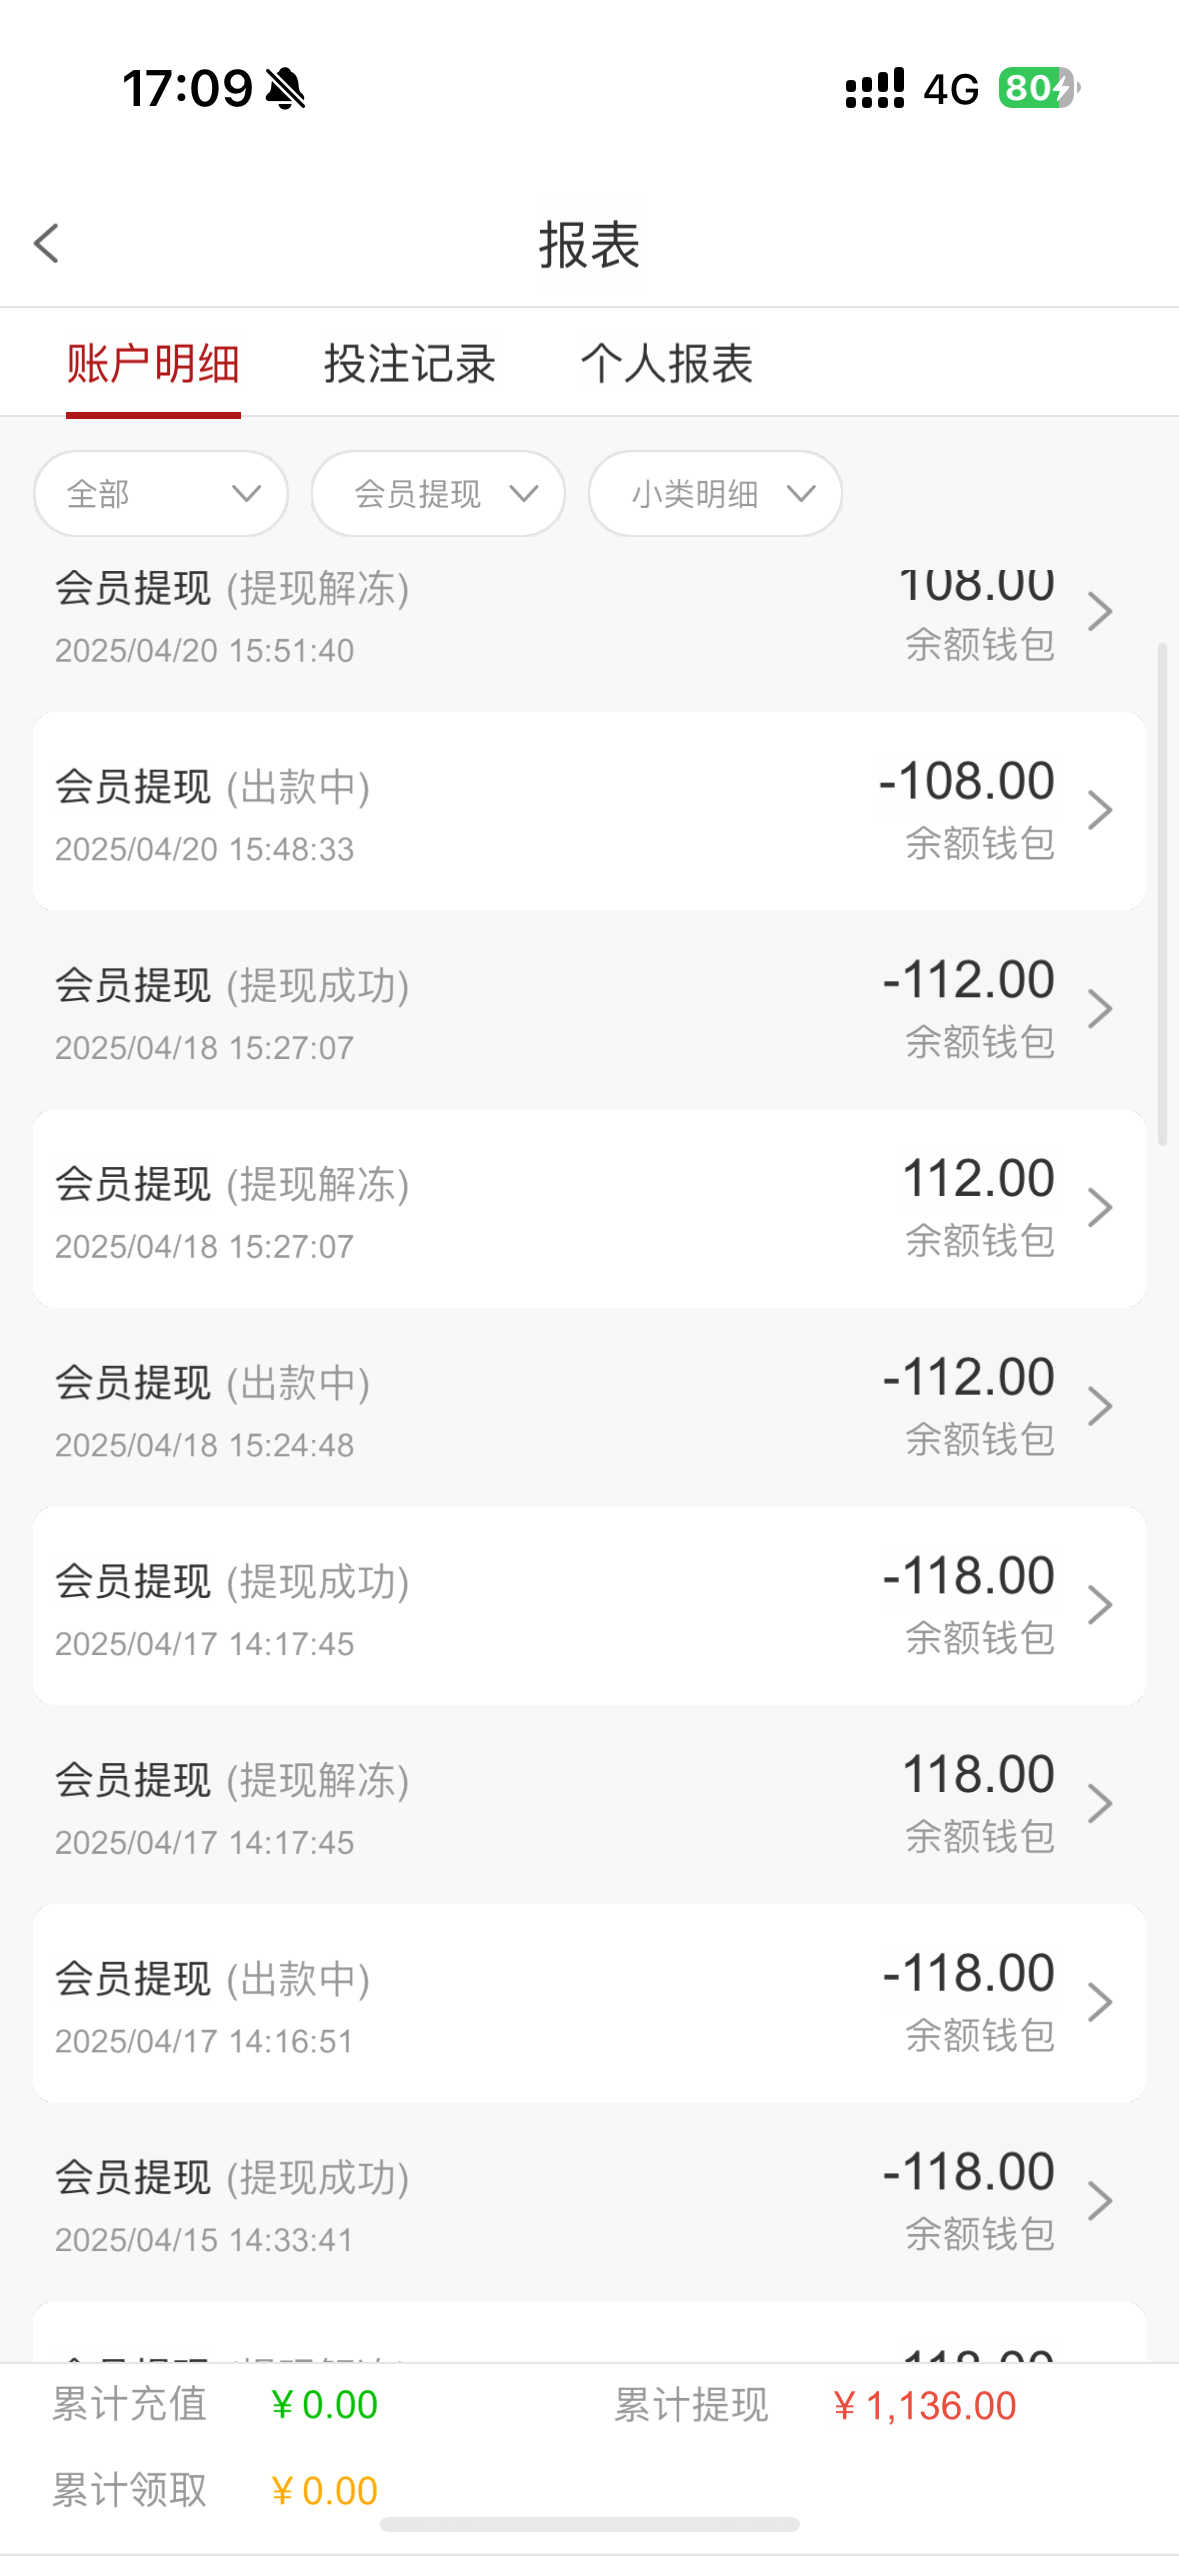Image resolution: width=1179 pixels, height=2556 pixels.
Task: Click the list scrollbar on right edge
Action: point(1162,893)
